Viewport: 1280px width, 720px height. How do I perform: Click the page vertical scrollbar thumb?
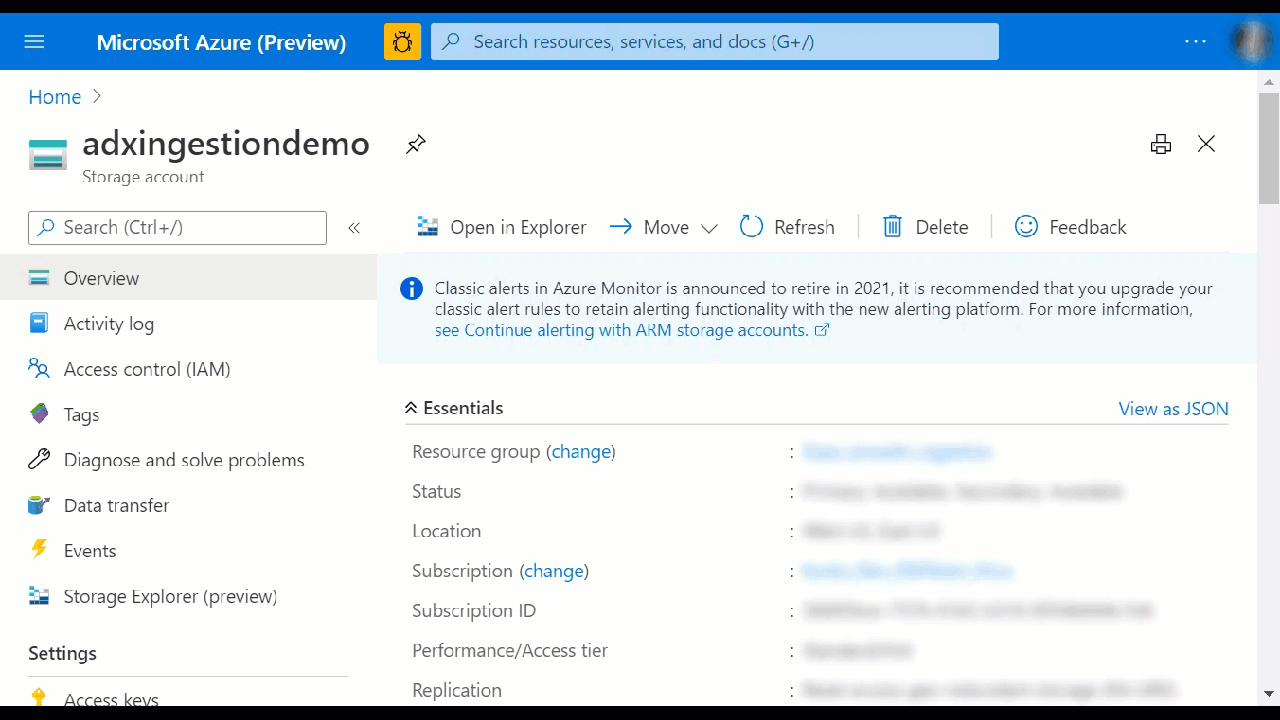[x=1268, y=147]
